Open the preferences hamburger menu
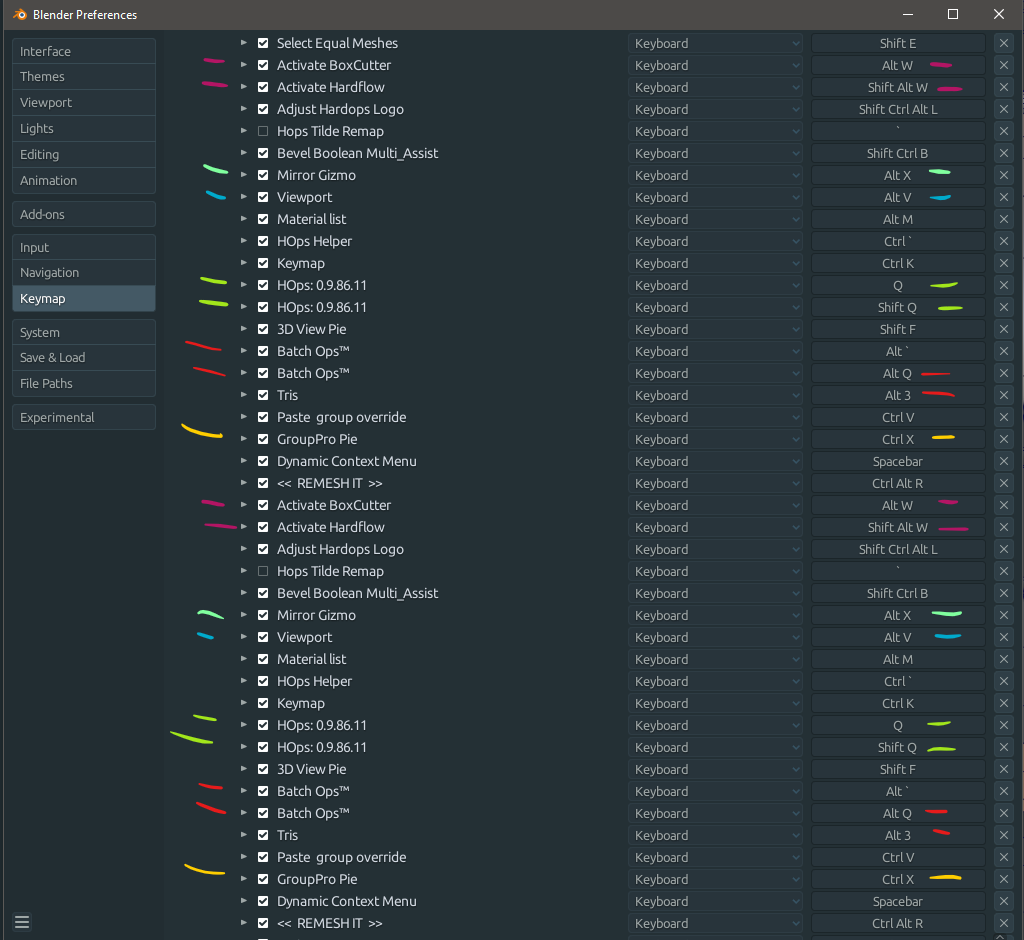 pos(22,922)
